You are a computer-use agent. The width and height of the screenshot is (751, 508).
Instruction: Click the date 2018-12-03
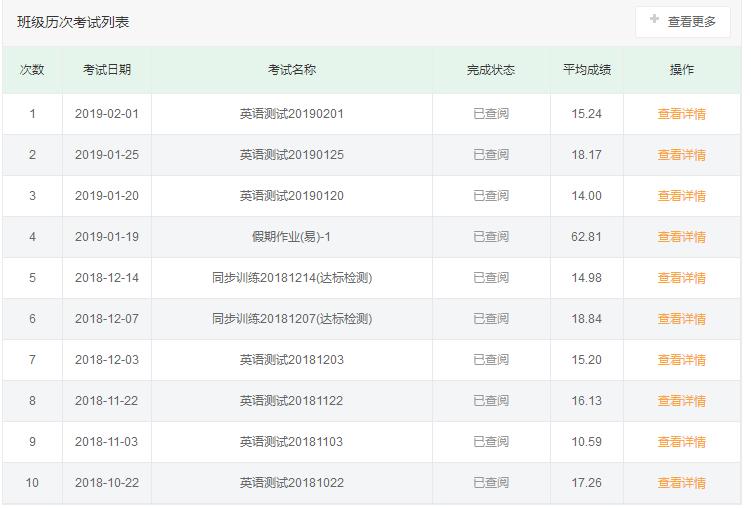[107, 360]
